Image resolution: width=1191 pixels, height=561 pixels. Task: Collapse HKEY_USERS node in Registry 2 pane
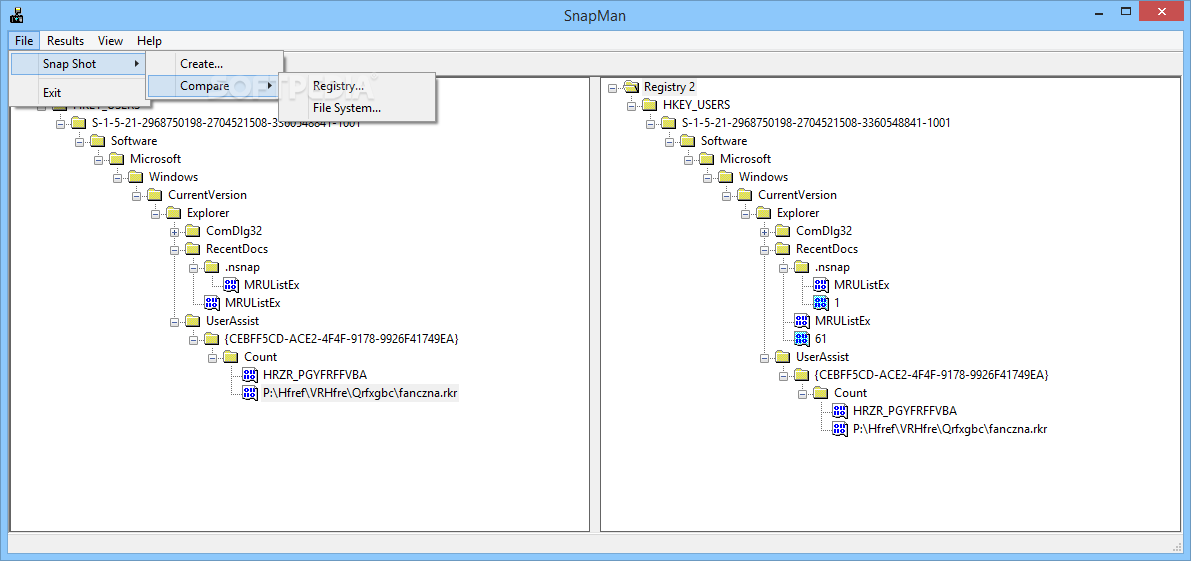pyautogui.click(x=631, y=106)
